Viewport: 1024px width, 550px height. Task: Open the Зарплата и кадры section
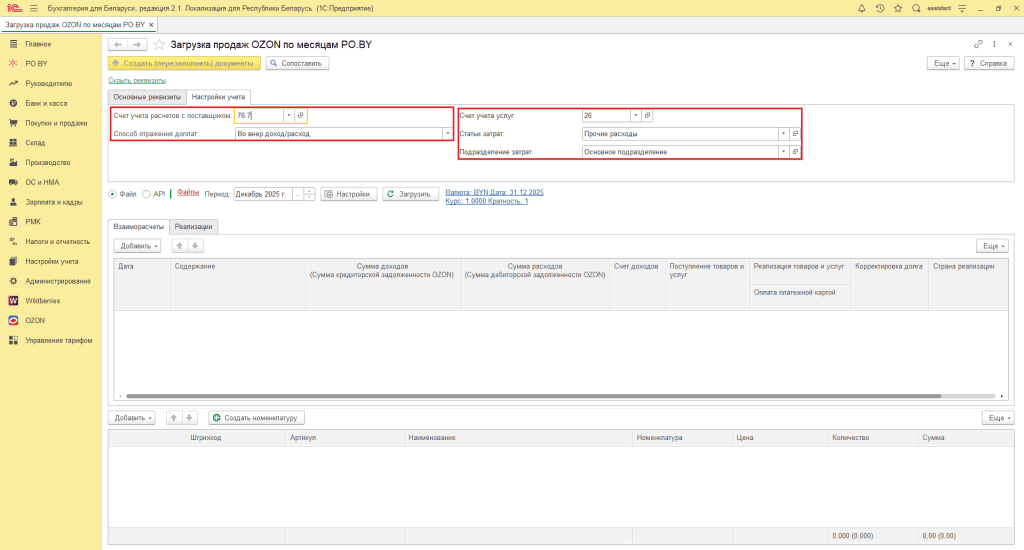click(54, 202)
